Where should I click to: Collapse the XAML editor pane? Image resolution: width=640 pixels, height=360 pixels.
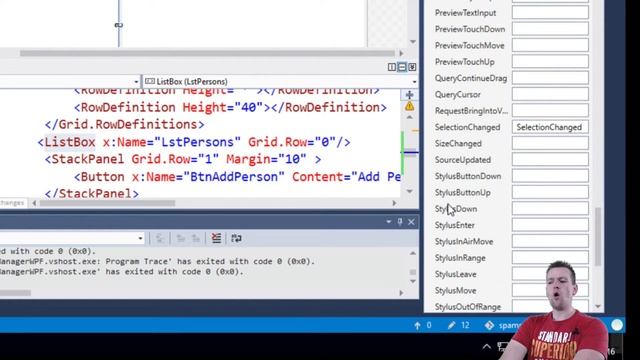coord(412,67)
